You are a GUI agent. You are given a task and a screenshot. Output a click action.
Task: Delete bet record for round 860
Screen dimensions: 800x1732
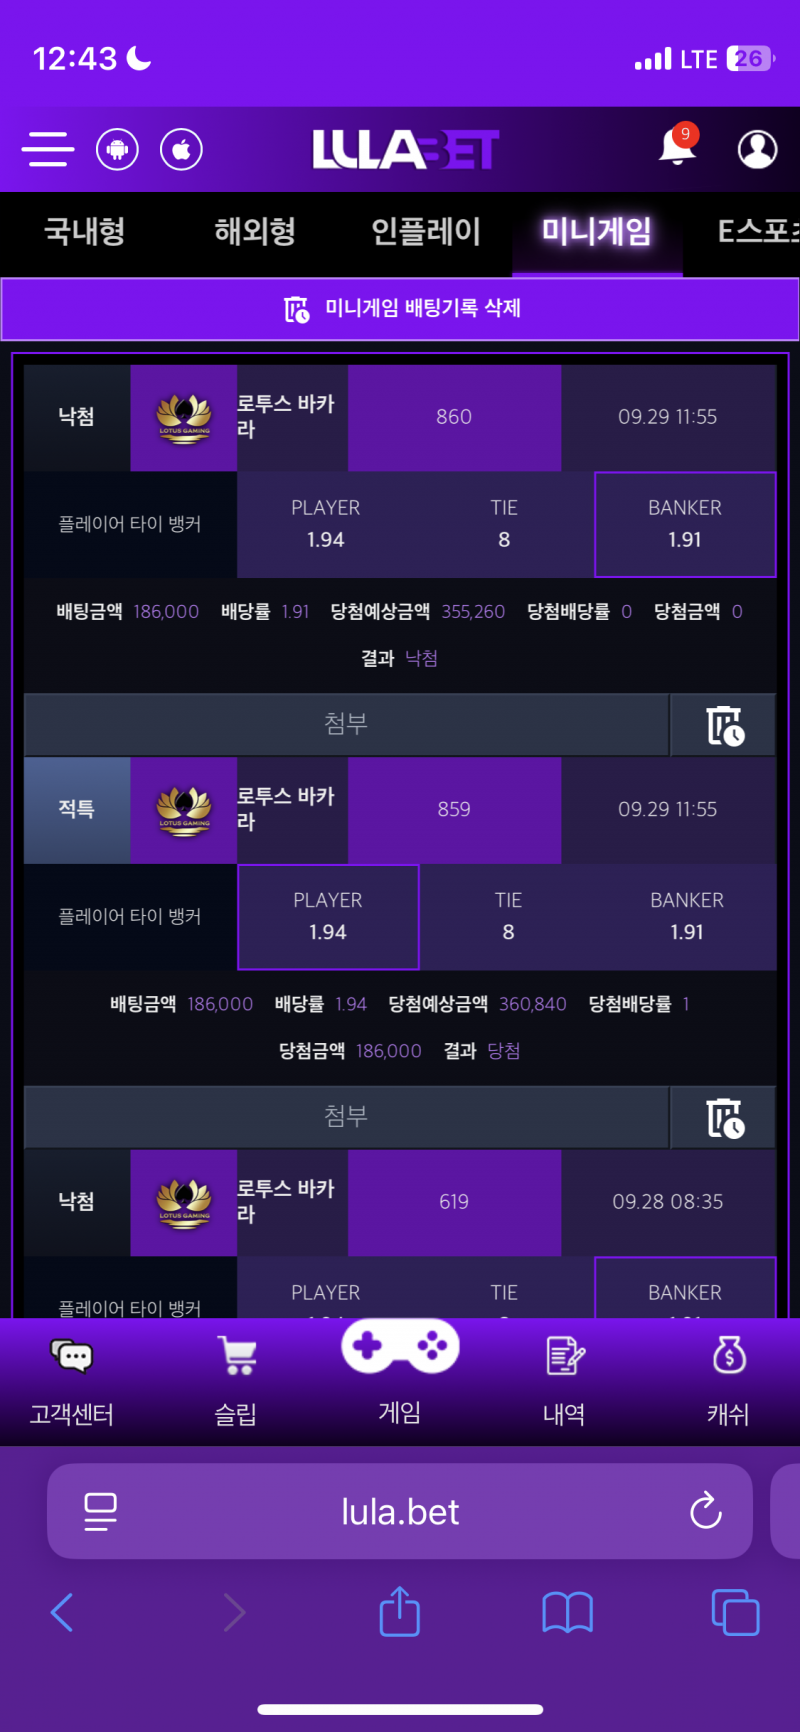click(724, 726)
